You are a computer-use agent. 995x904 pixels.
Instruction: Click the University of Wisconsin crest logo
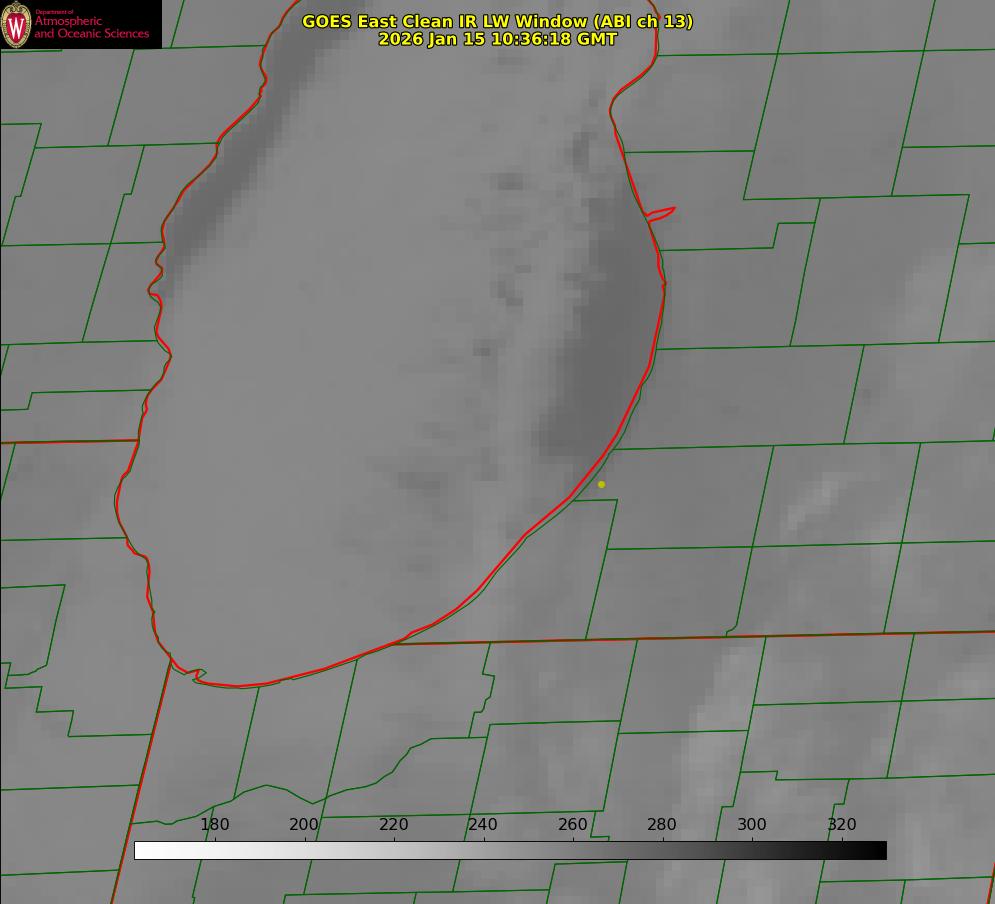click(x=16, y=24)
